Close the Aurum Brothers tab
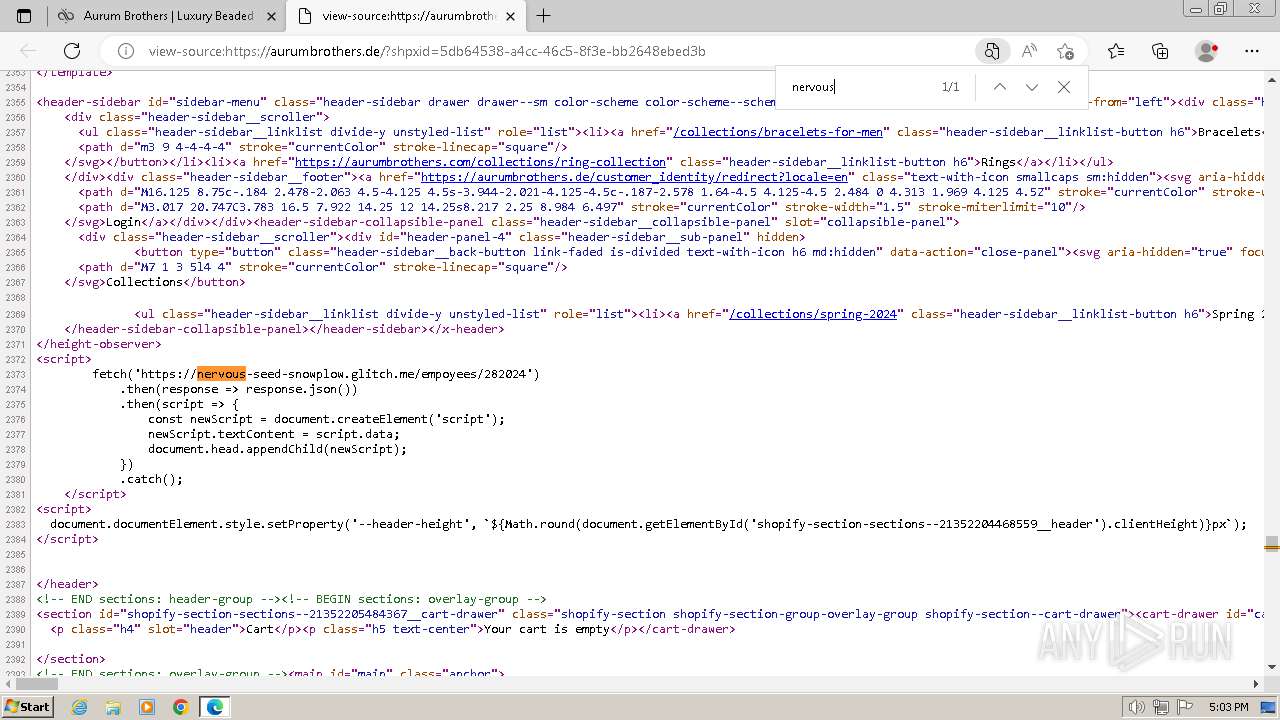The image size is (1280, 720). (273, 16)
